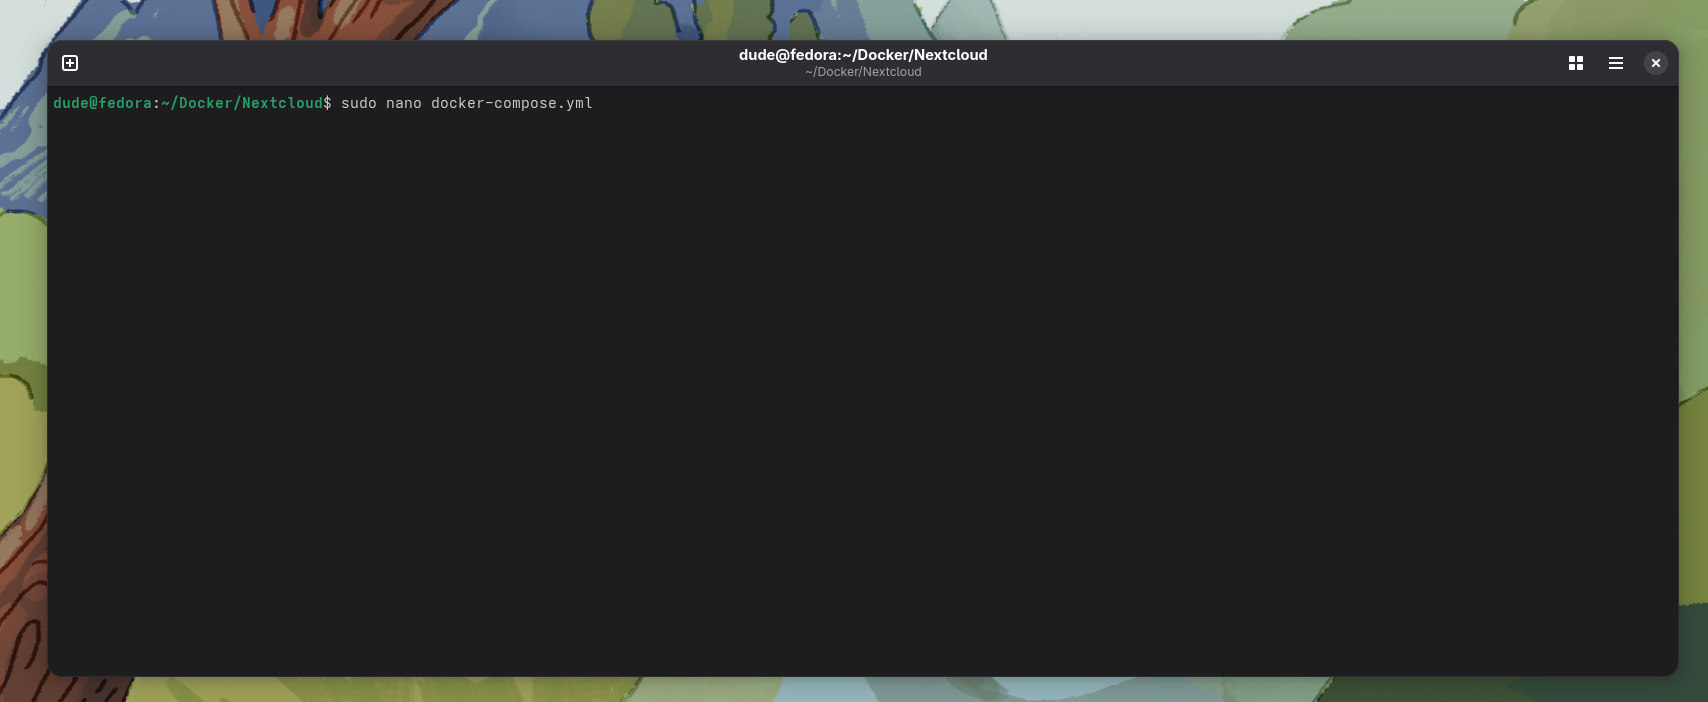Click the command text docker-compose.yml
The height and width of the screenshot is (702, 1708).
tap(512, 103)
